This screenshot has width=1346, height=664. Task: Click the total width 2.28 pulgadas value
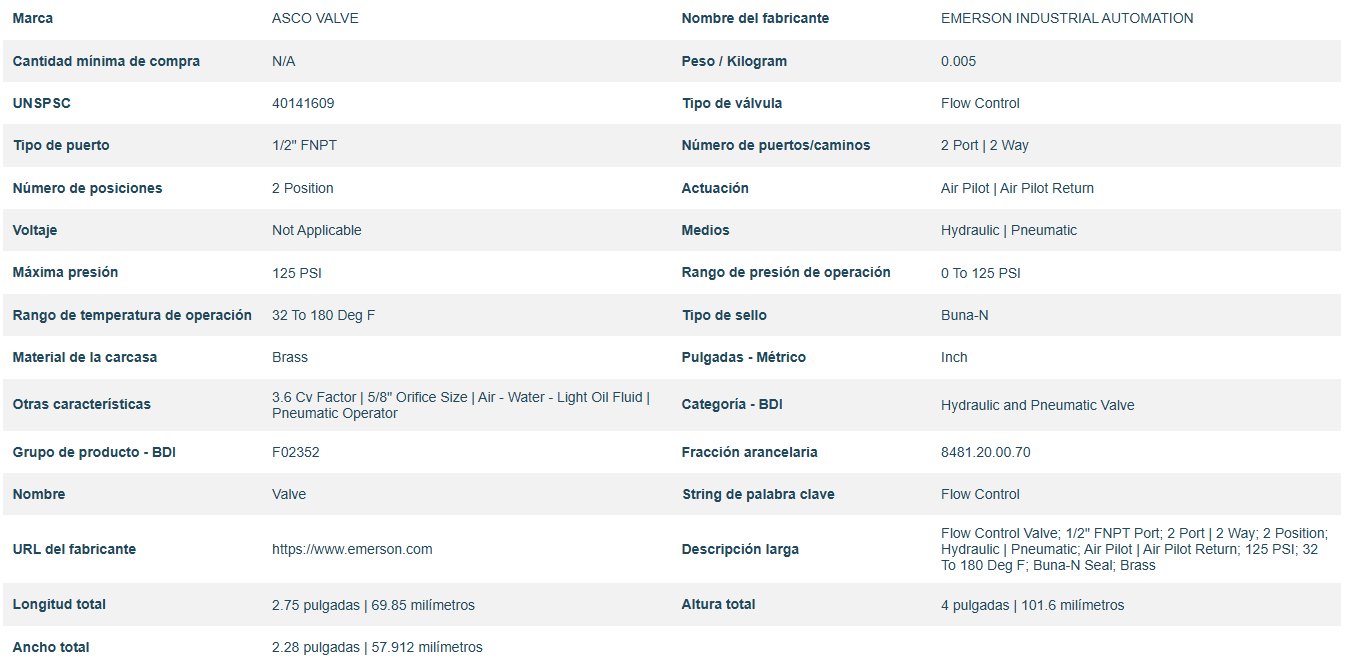click(377, 647)
